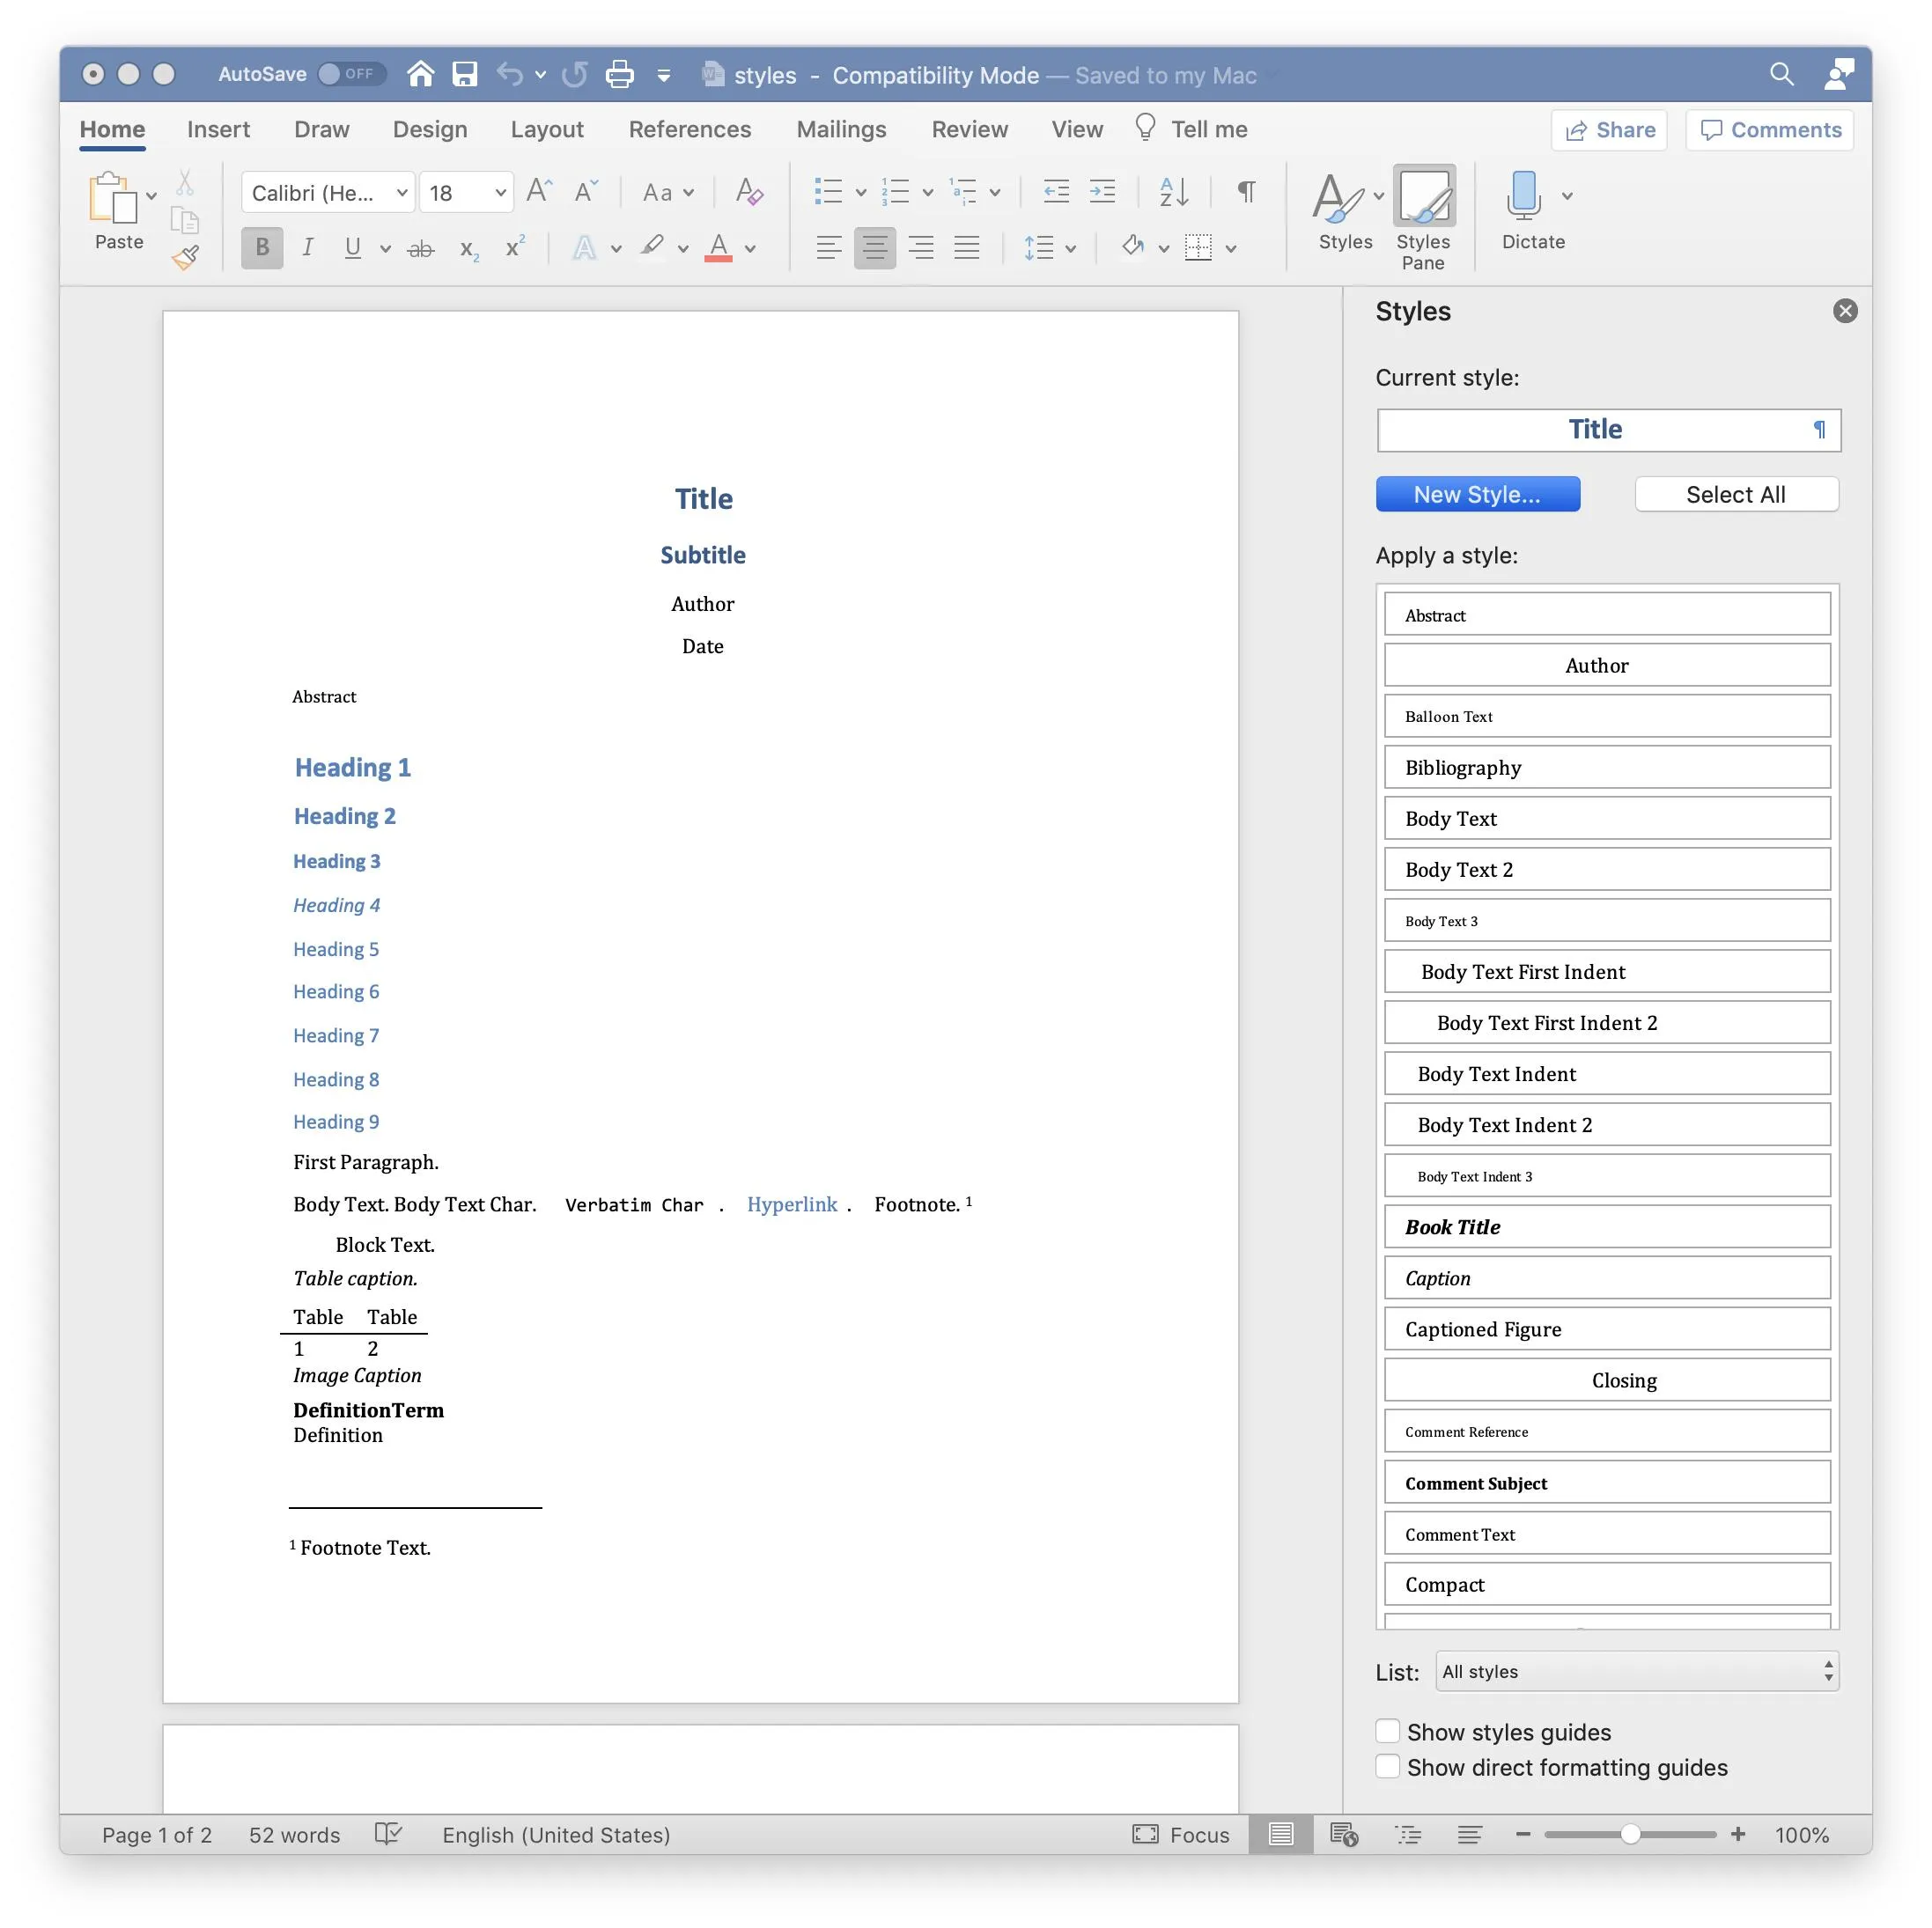The image size is (1932, 1928).
Task: Click the Select All button
Action: click(1735, 494)
